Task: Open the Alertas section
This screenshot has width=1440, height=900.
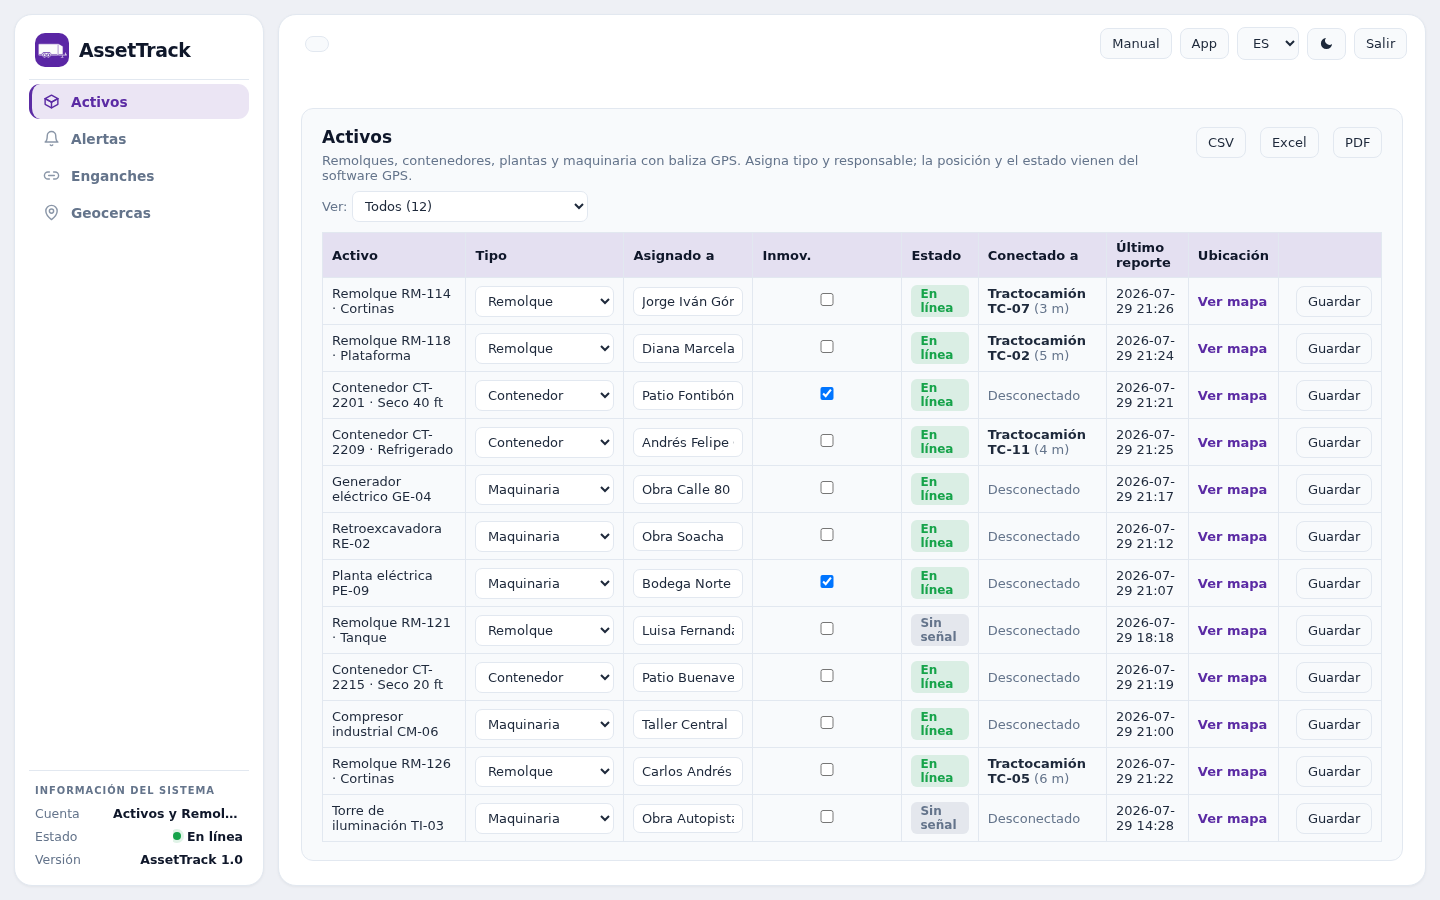Action: click(x=139, y=139)
